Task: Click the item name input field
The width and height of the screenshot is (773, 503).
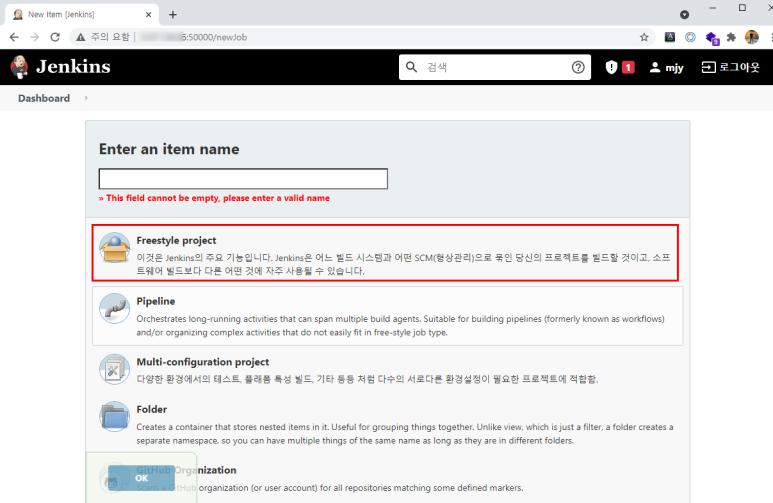Action: (243, 179)
